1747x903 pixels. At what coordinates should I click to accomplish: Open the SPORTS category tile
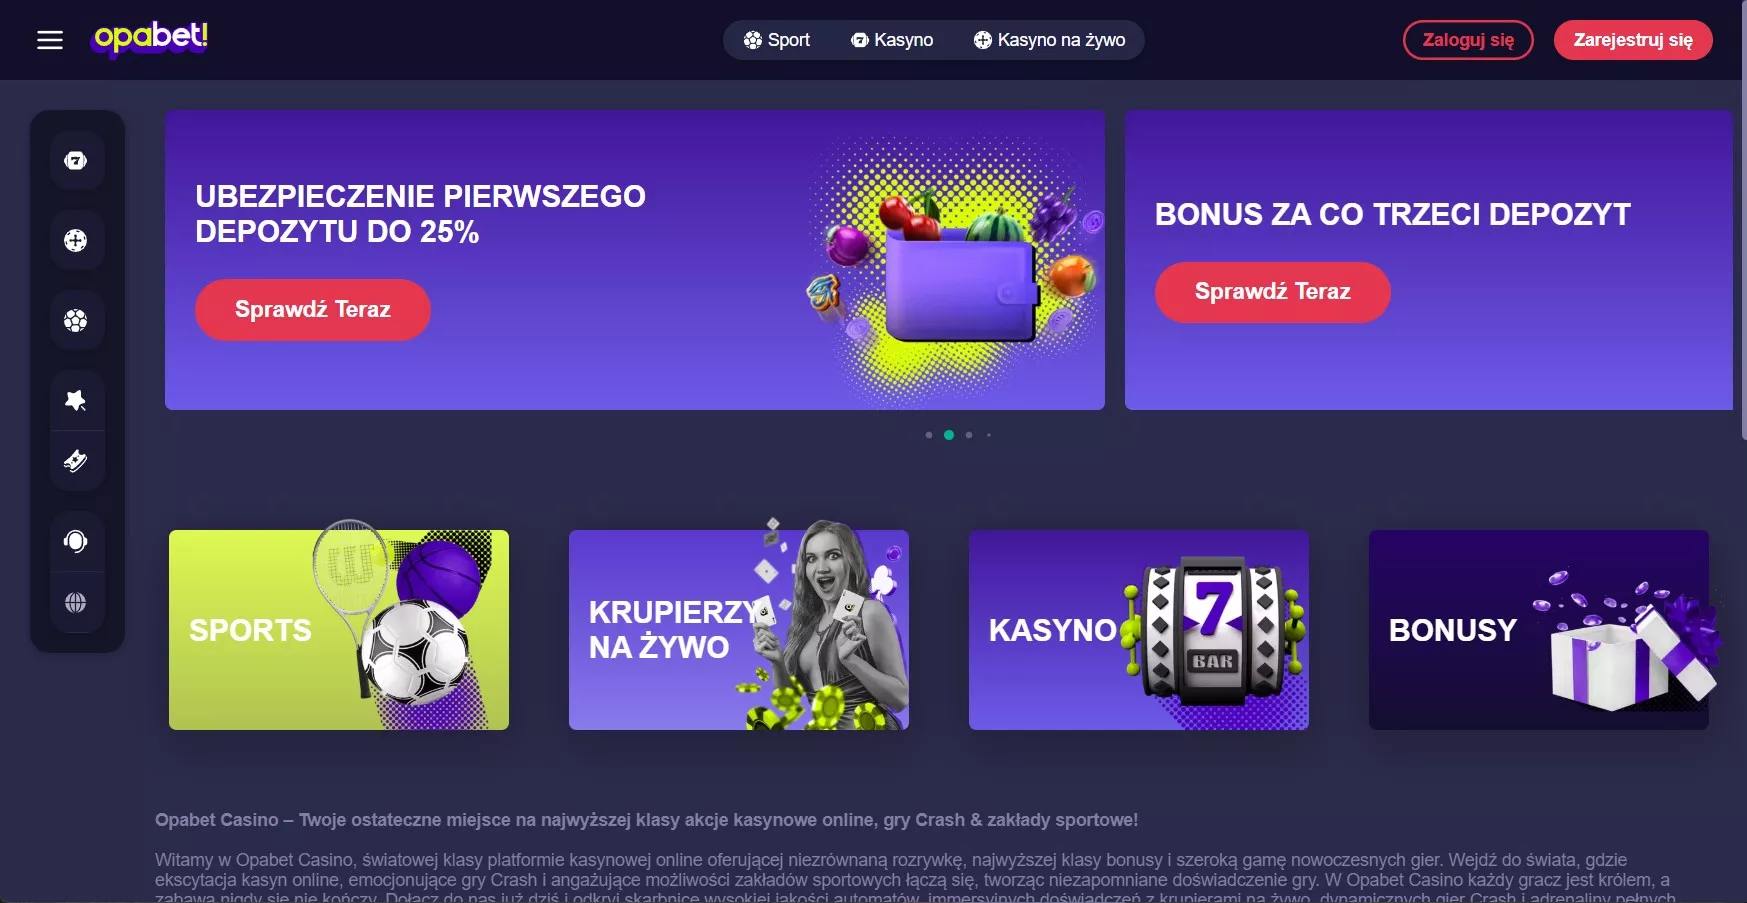(339, 630)
